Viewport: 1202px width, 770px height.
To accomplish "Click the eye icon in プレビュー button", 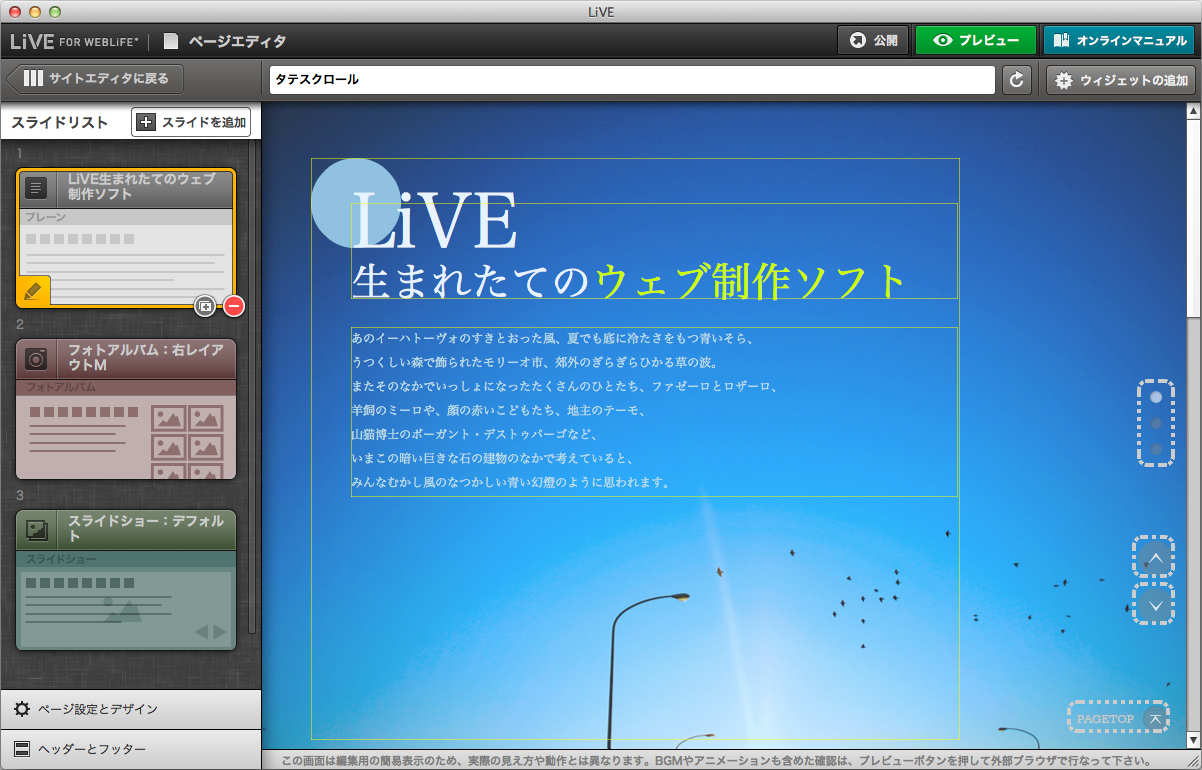I will (x=942, y=41).
